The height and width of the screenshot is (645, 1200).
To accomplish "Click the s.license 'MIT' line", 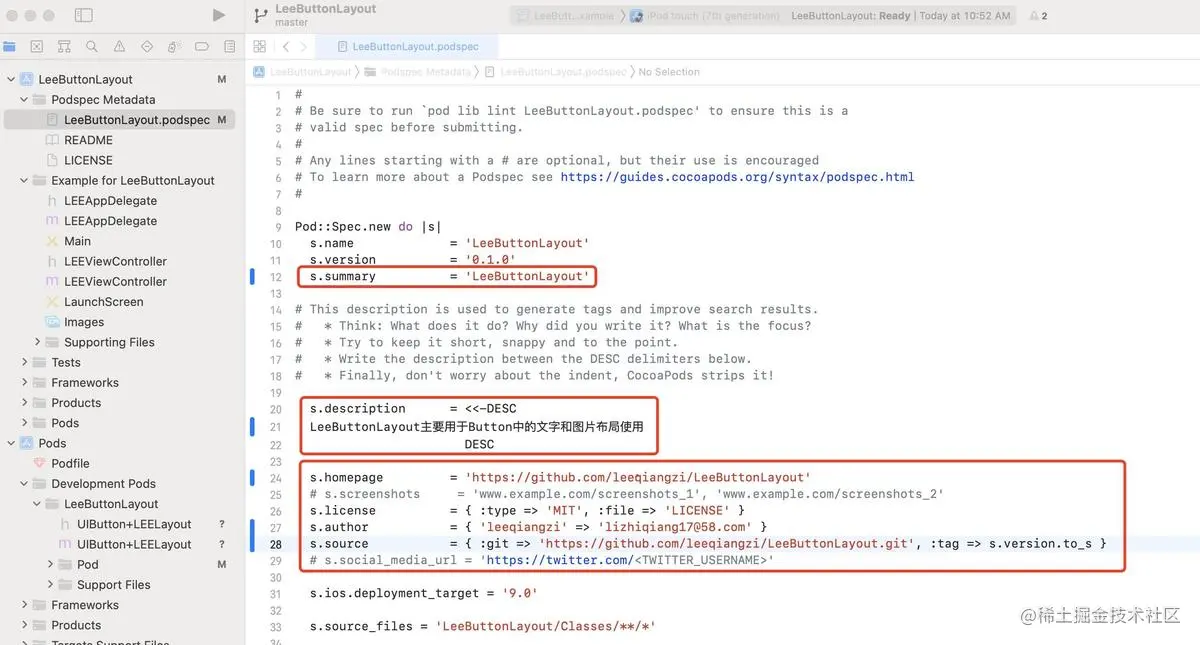I will coord(527,511).
